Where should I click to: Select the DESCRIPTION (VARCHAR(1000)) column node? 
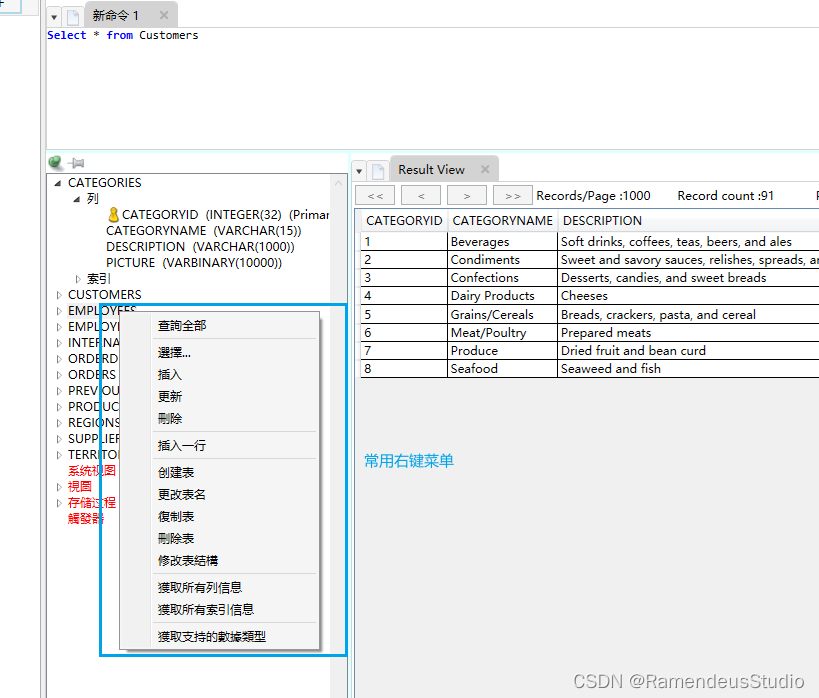[x=200, y=247]
